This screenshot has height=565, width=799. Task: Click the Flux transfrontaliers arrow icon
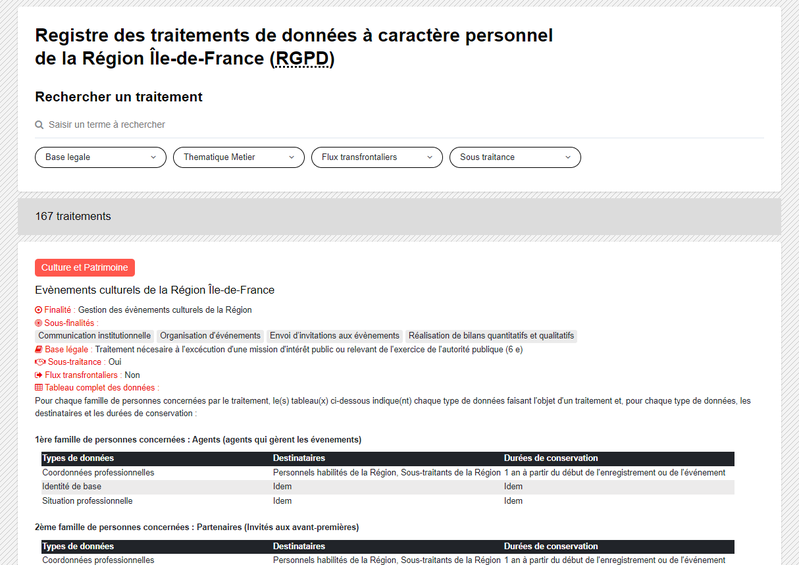38,375
